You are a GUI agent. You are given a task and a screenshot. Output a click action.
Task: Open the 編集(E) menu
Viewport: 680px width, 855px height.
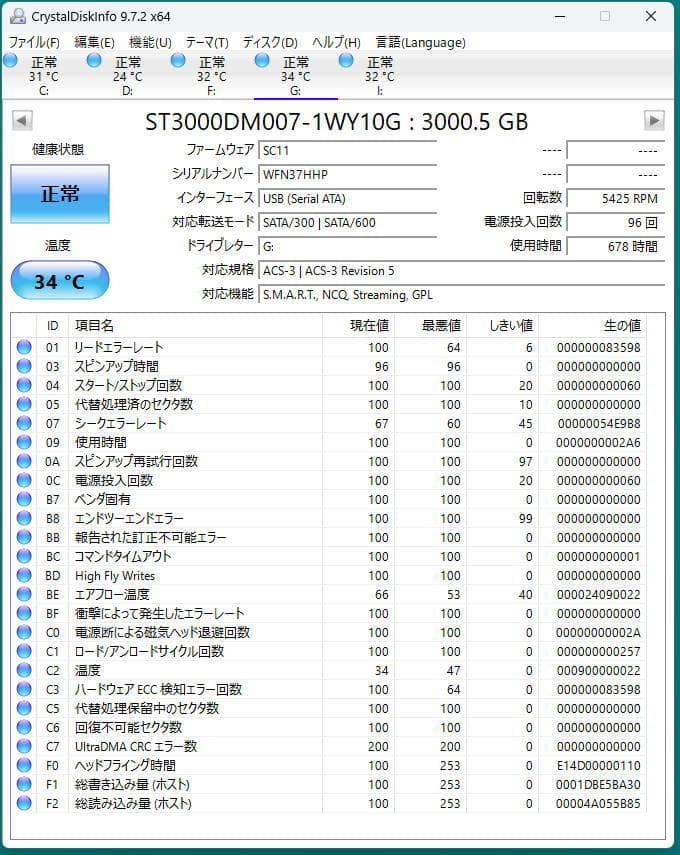94,42
